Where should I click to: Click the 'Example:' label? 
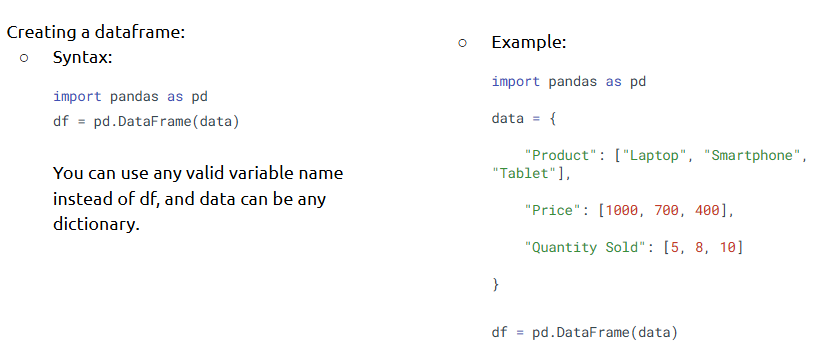tap(529, 43)
